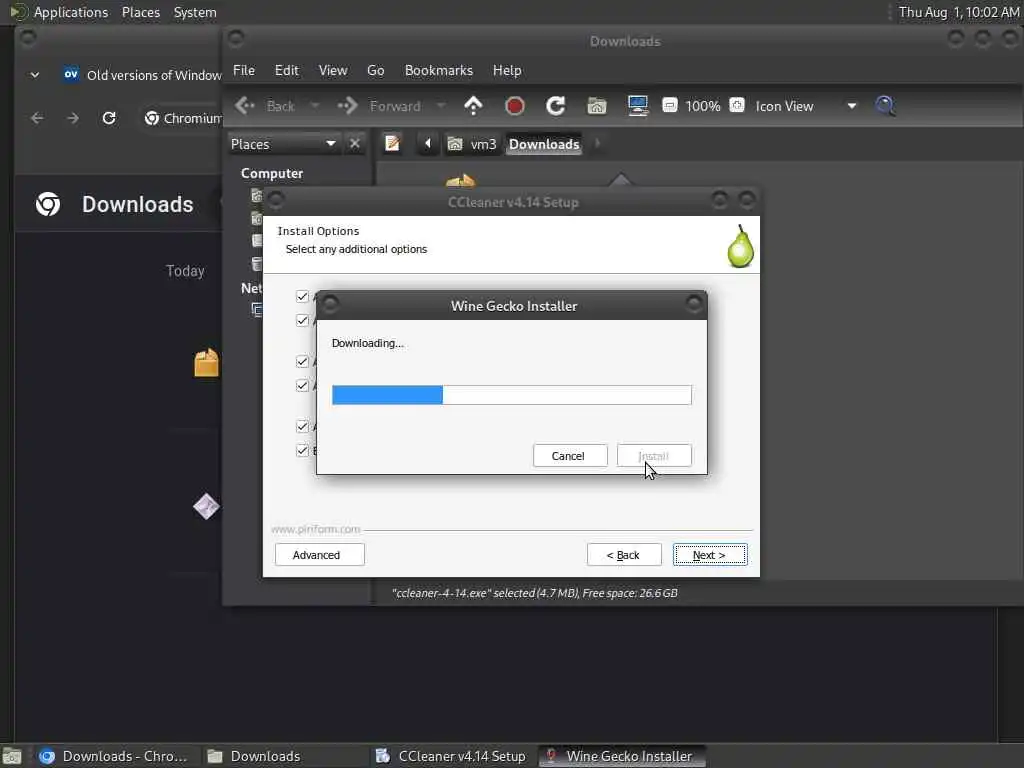Switch to Wine Gecko Installer taskbar entry
The height and width of the screenshot is (768, 1024).
coord(622,756)
